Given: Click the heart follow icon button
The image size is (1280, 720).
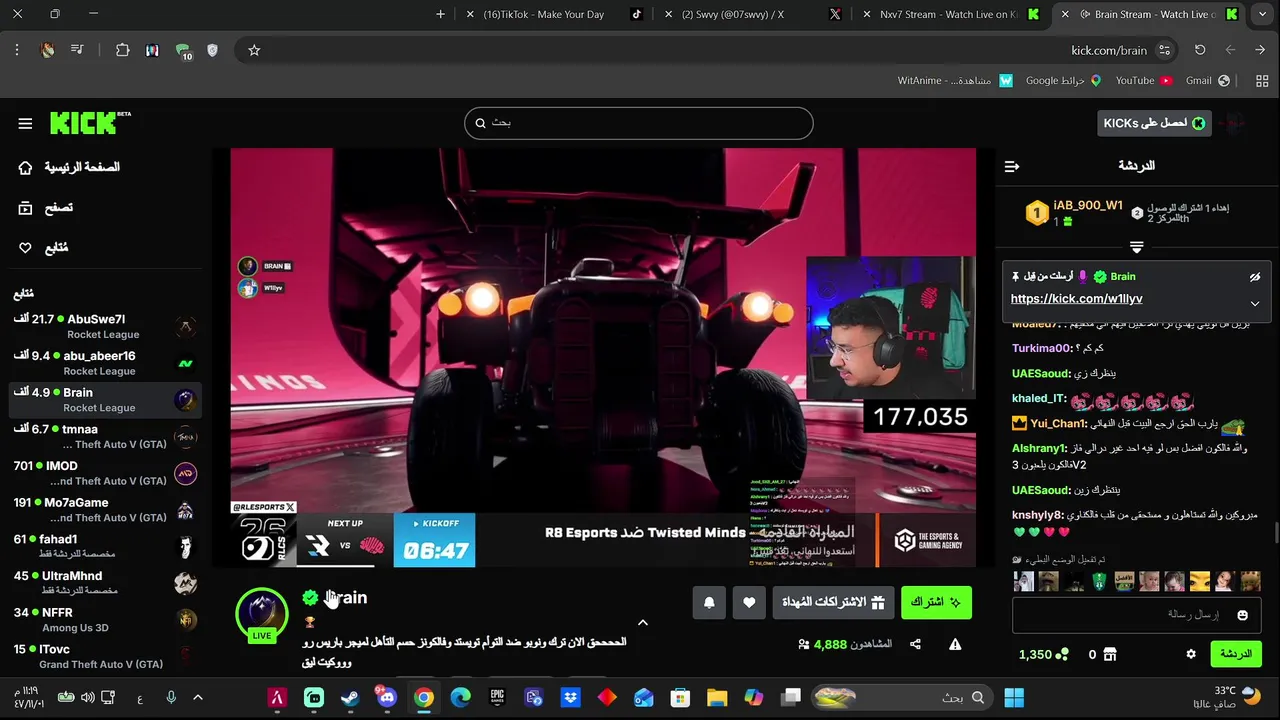Looking at the screenshot, I should (x=749, y=602).
